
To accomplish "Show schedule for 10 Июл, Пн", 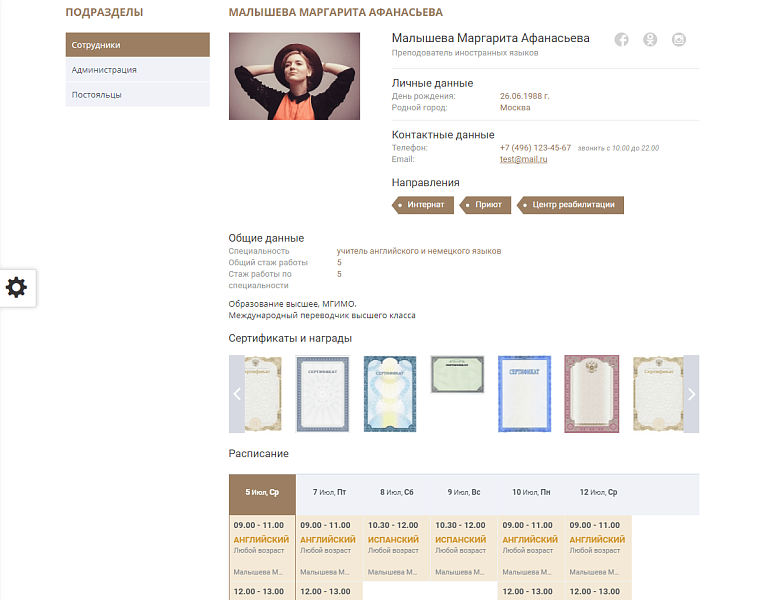I will pos(531,492).
